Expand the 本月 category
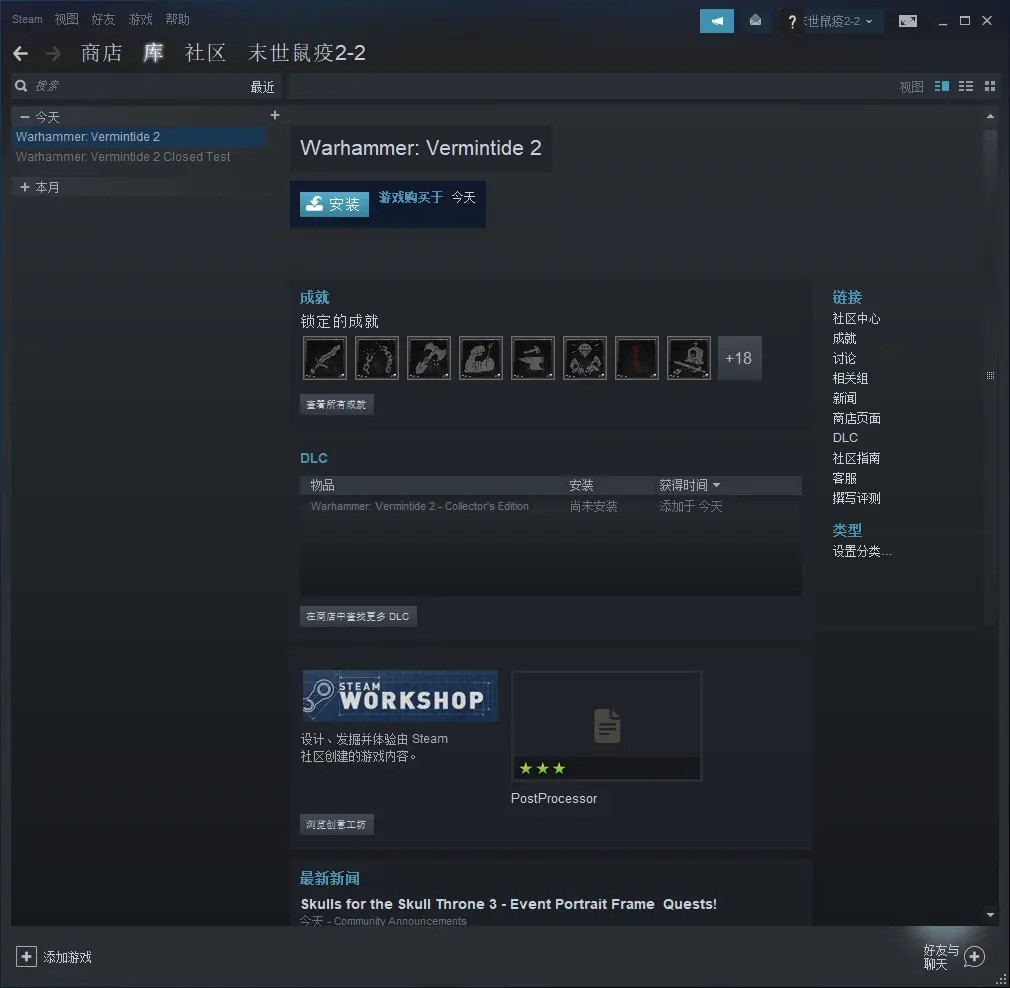1010x988 pixels. tap(24, 187)
